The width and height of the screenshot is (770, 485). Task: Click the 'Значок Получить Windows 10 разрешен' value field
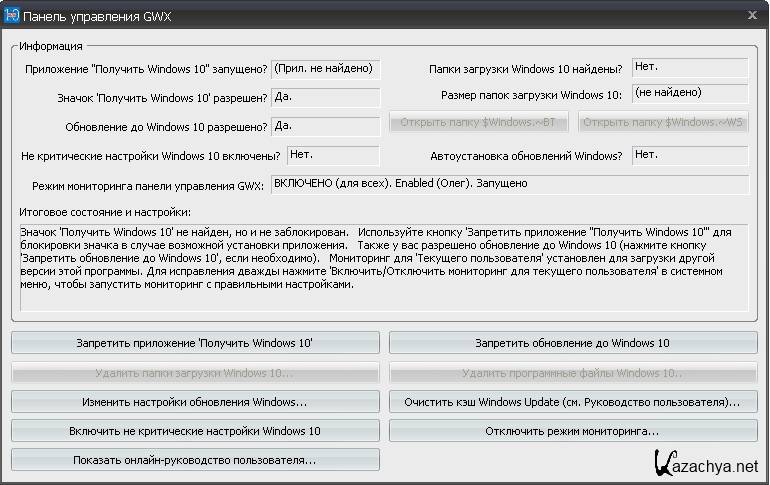click(x=325, y=98)
